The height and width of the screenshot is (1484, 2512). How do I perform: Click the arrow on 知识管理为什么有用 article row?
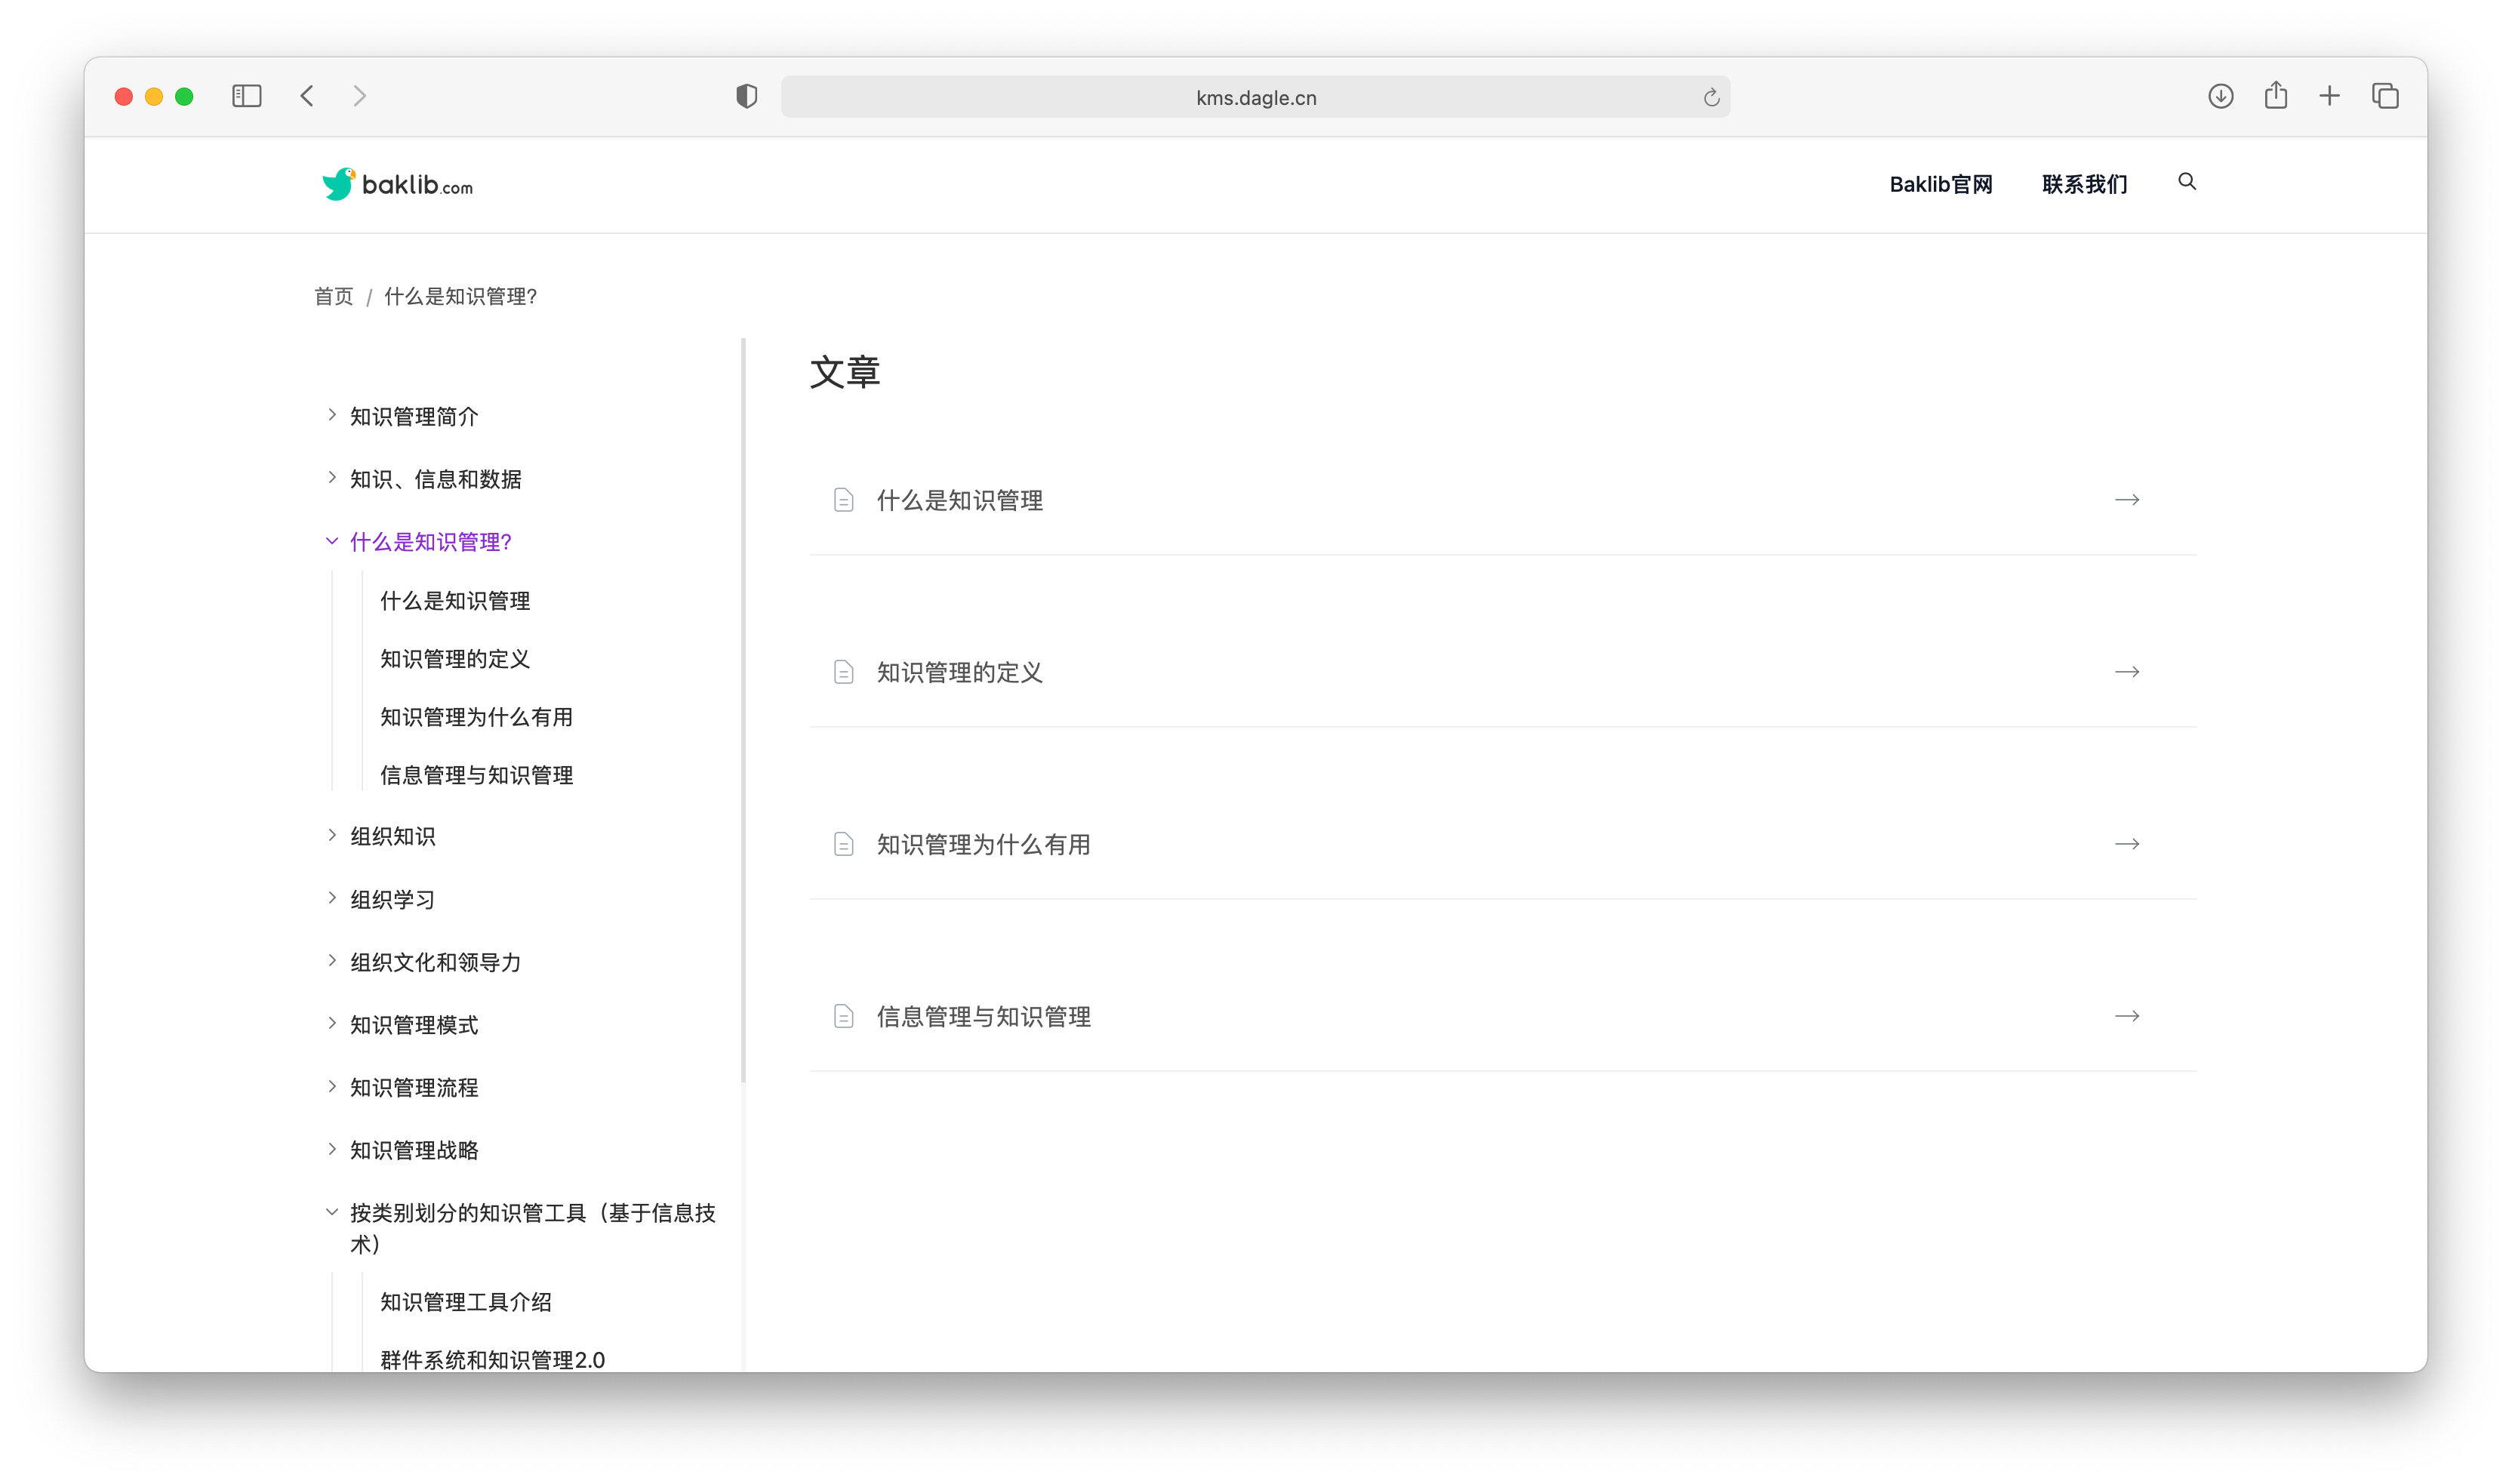(2127, 844)
